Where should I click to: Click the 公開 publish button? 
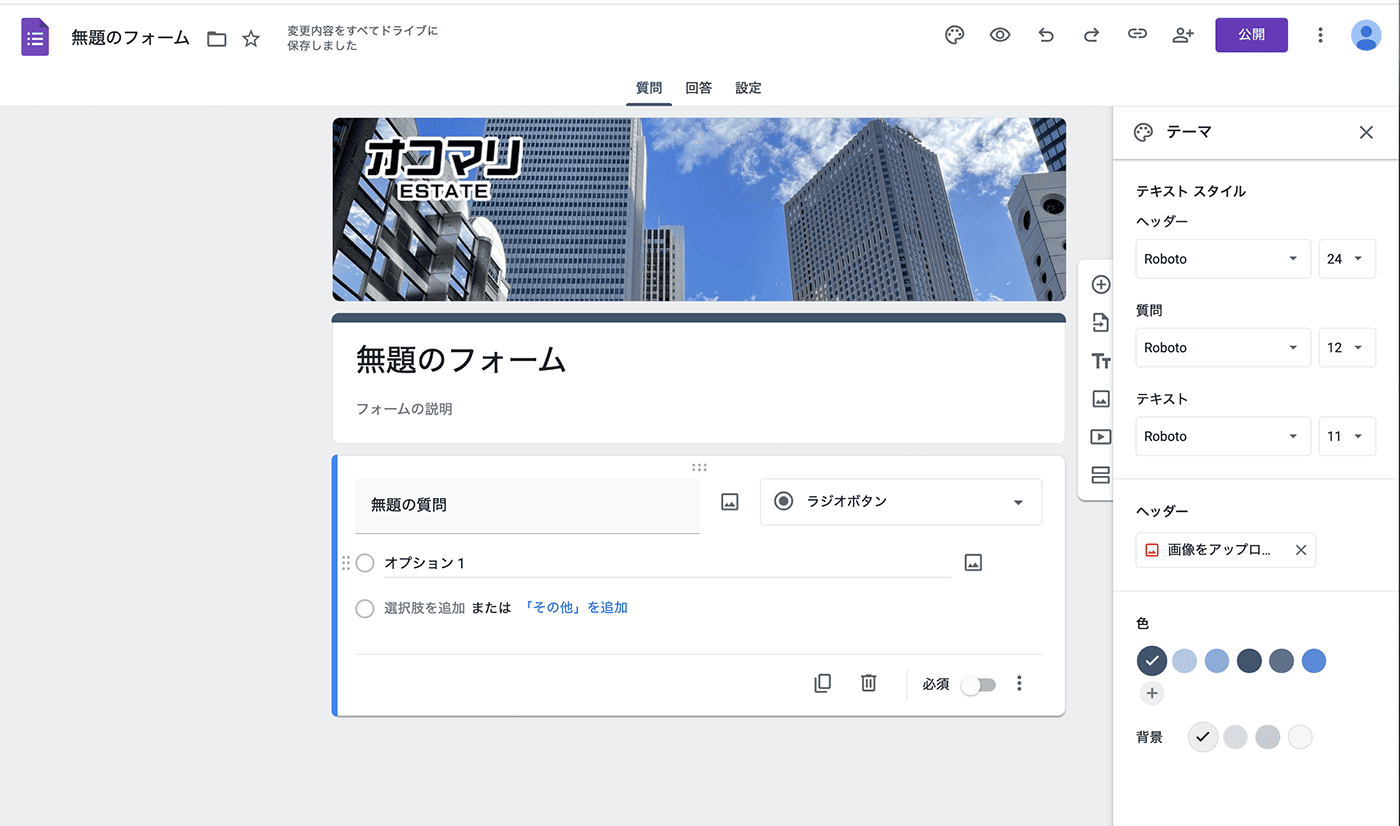[x=1251, y=35]
